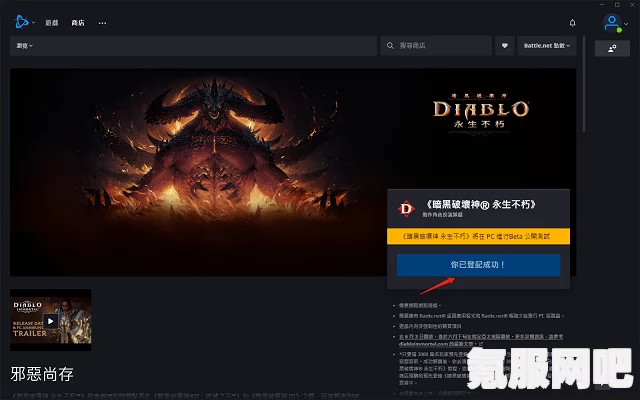Expand the chevron next to Battle.net logo
The height and width of the screenshot is (400, 640).
[34, 23]
